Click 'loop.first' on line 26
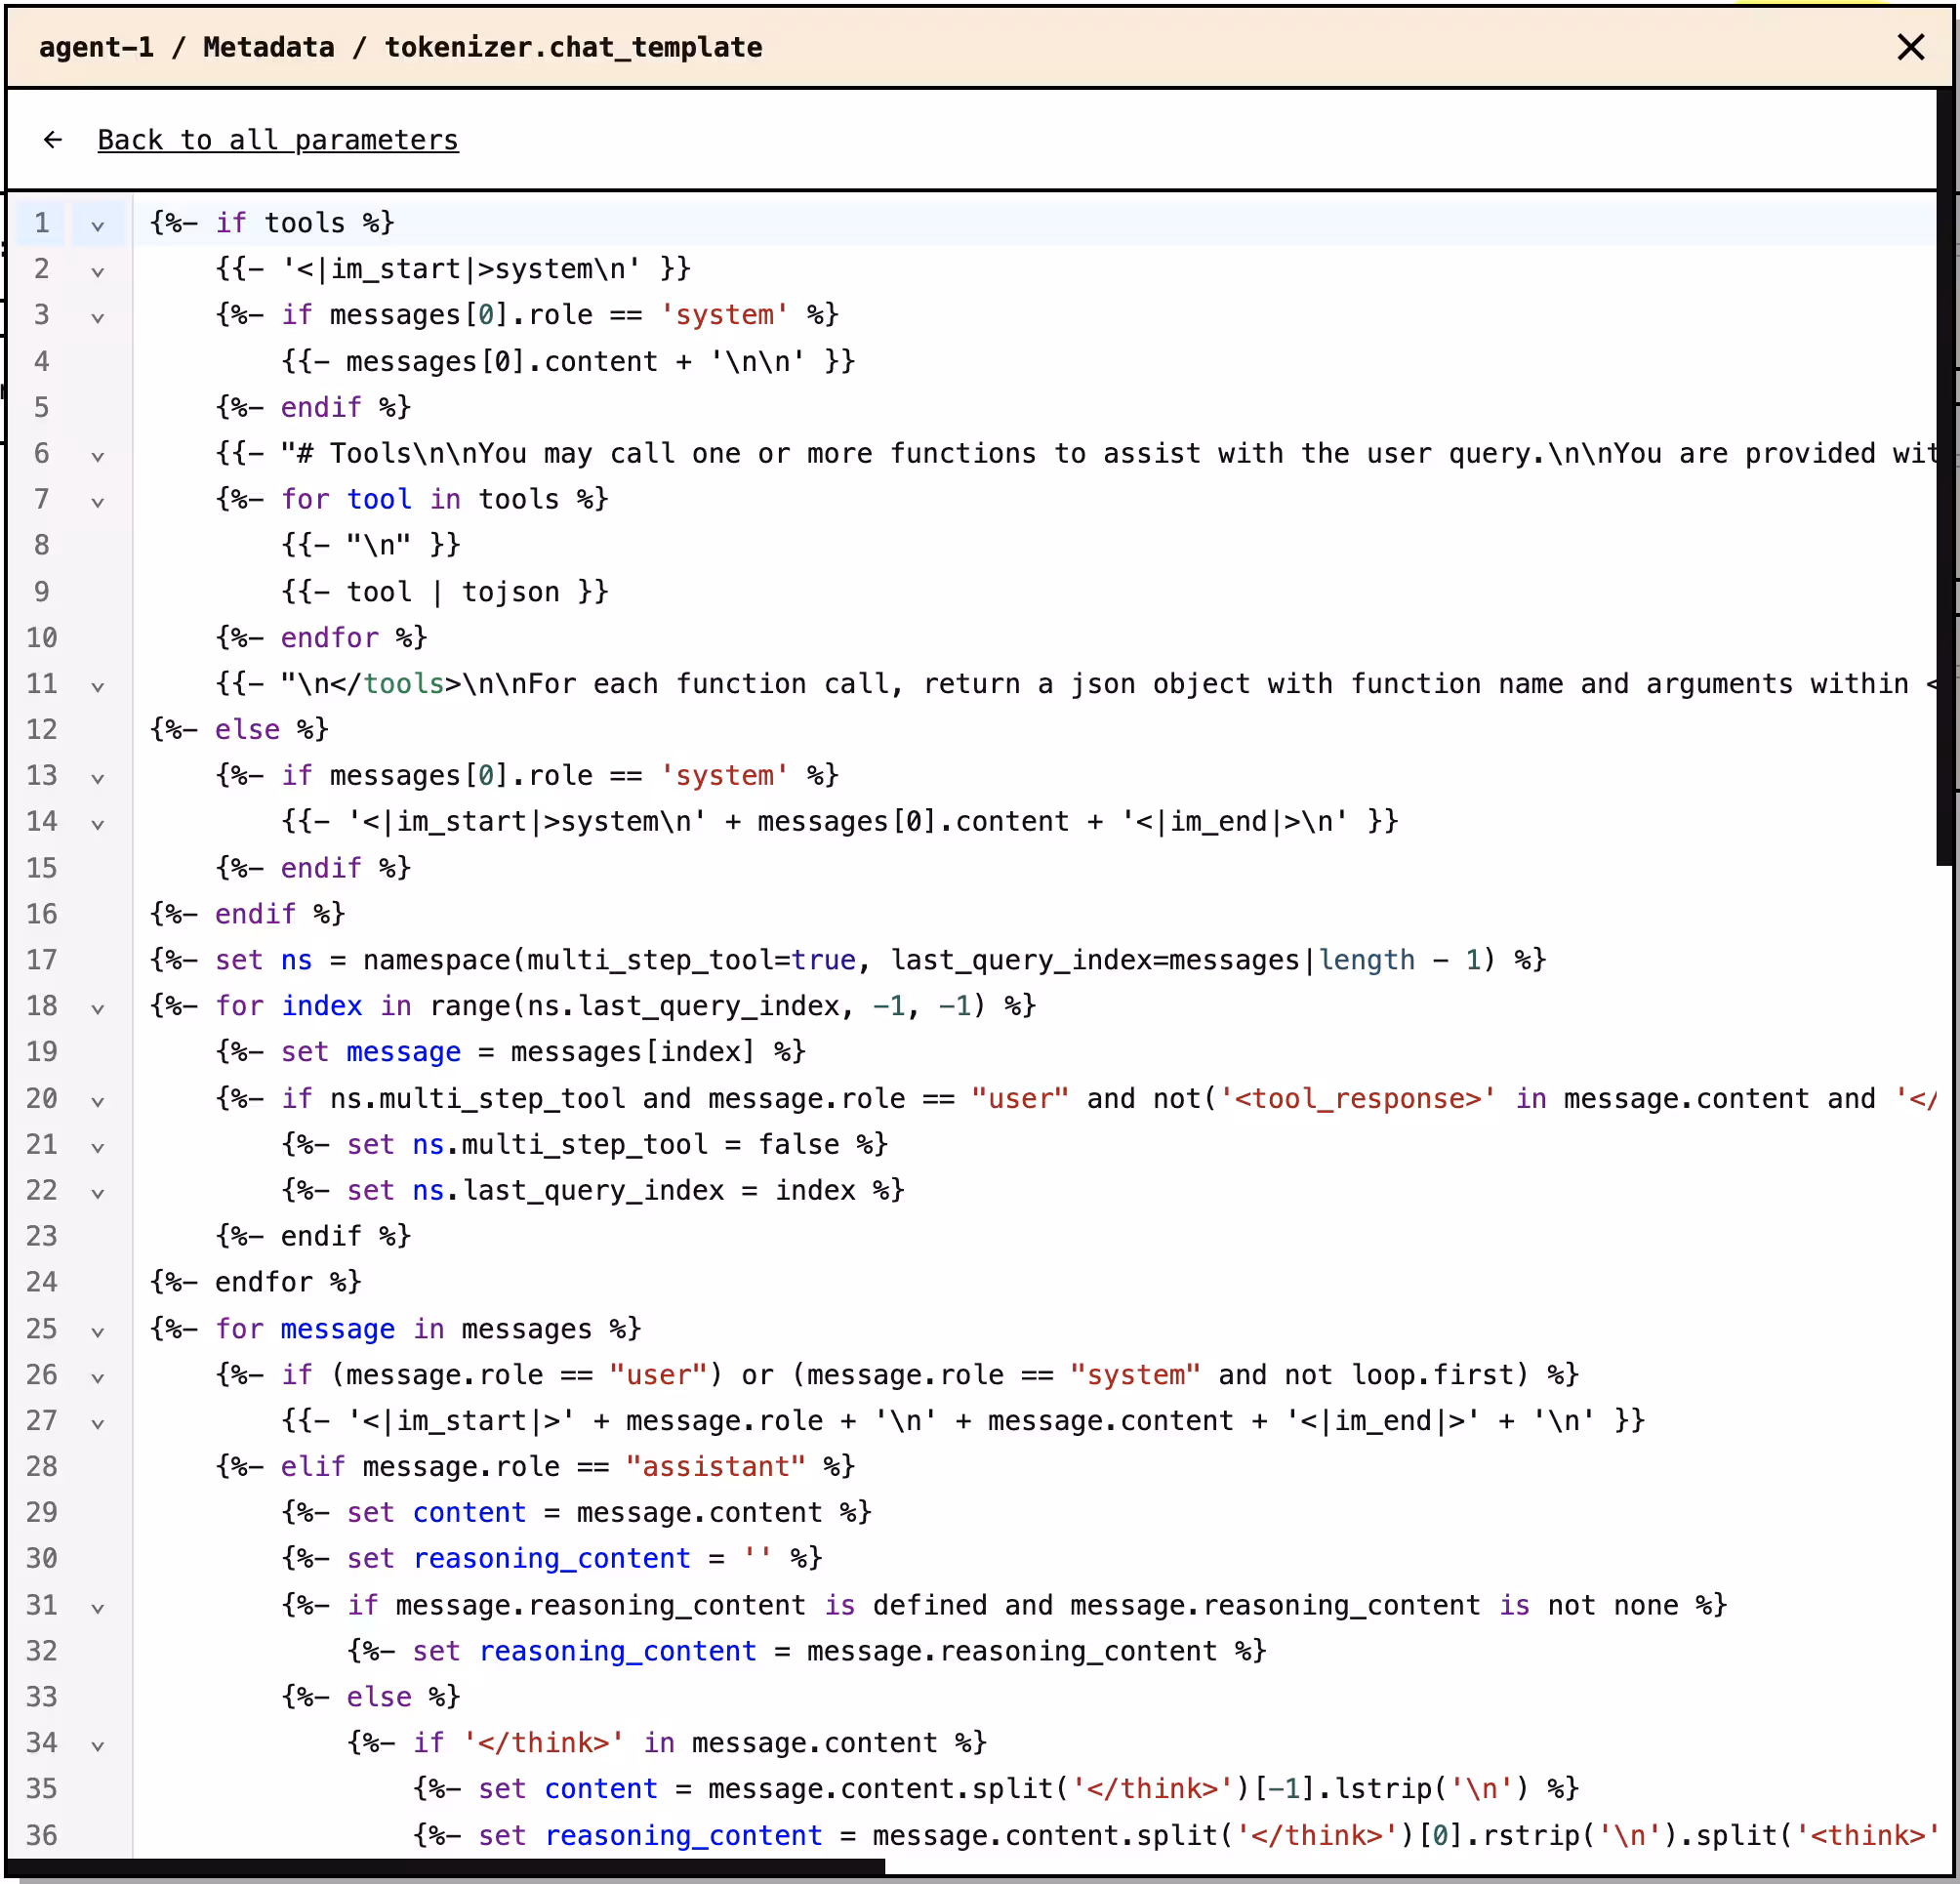The image size is (1960, 1884). pos(1432,1375)
